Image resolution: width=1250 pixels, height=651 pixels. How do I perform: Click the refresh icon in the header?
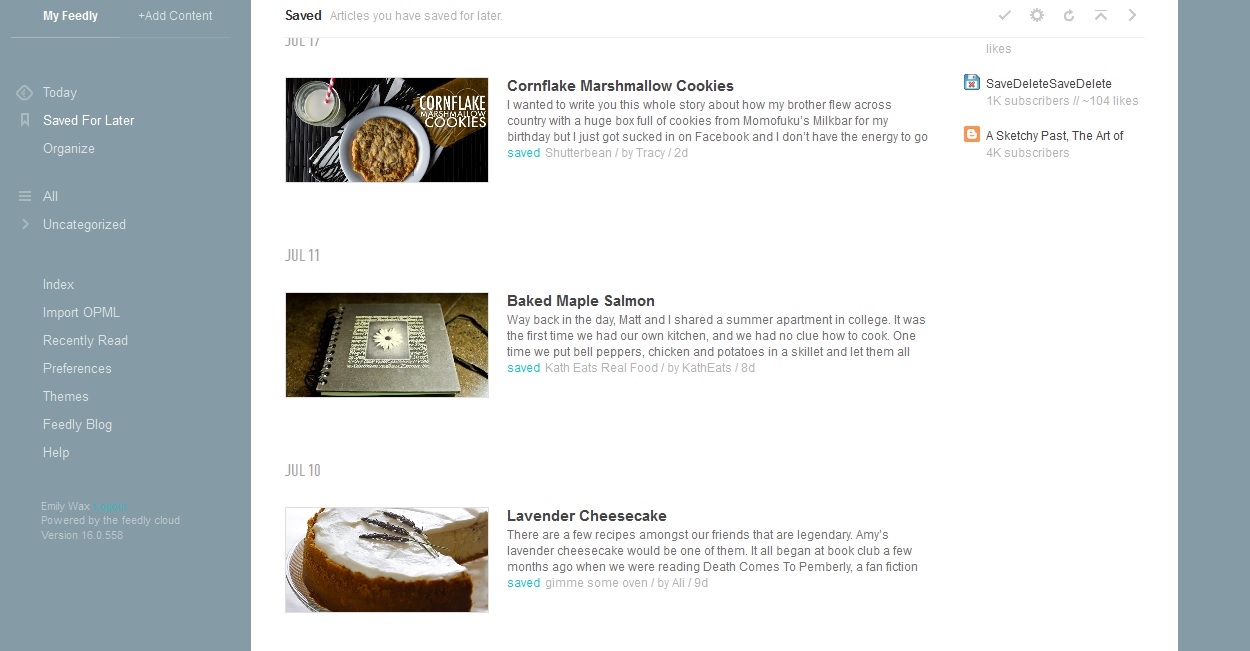[1069, 15]
